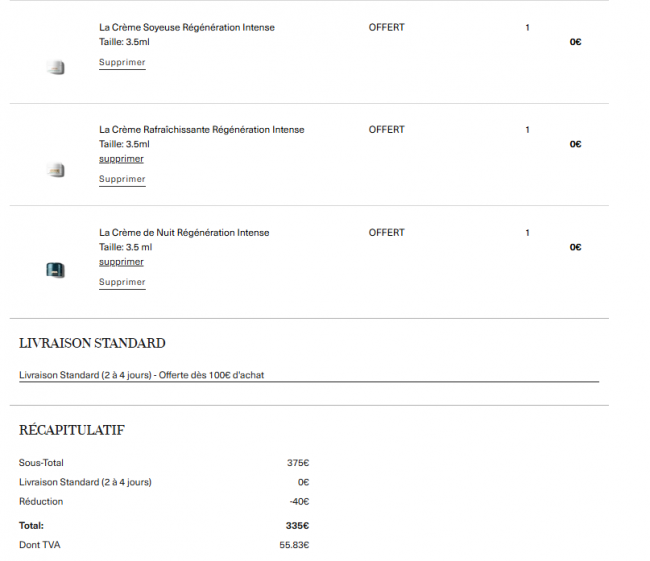The height and width of the screenshot is (561, 650).
Task: Open La Crème Rafraîchissante Régénération Intense title
Action: pyautogui.click(x=202, y=130)
